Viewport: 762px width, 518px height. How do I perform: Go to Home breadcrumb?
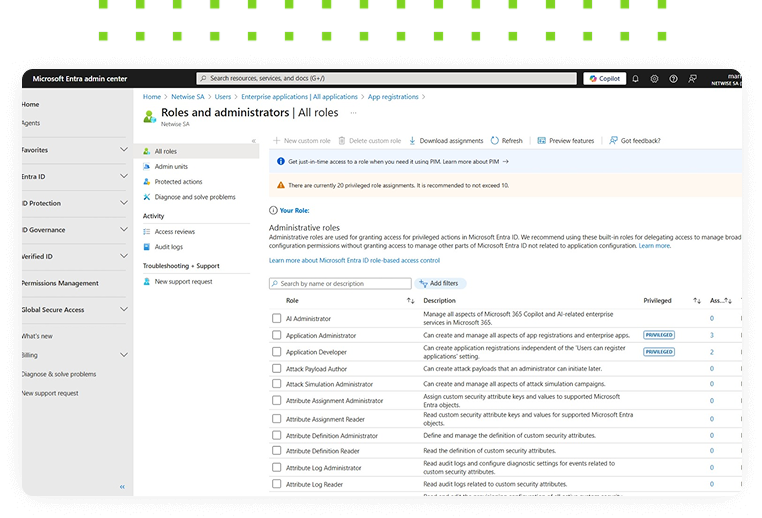pyautogui.click(x=152, y=97)
